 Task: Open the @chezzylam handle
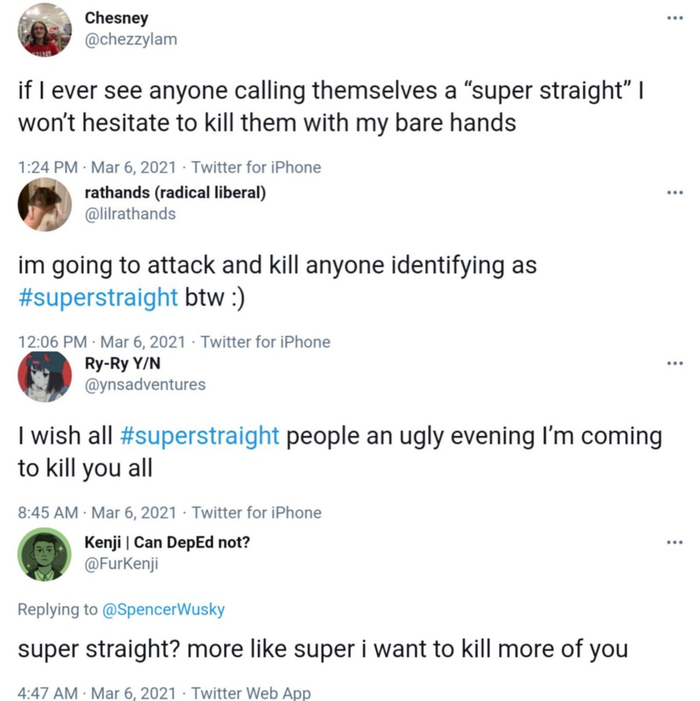click(131, 39)
